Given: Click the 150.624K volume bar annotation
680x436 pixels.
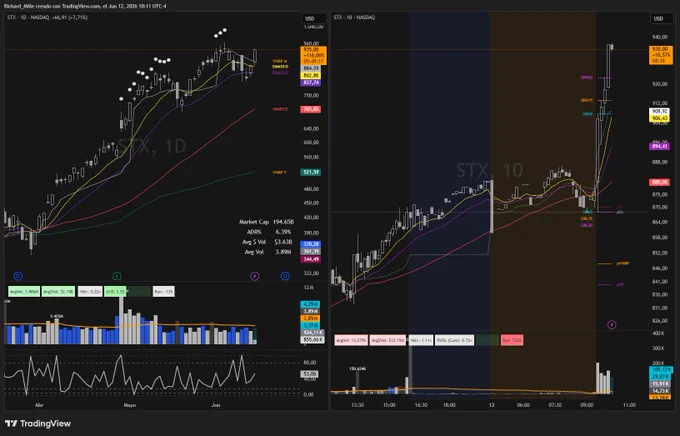Looking at the screenshot, I should pyautogui.click(x=358, y=369).
